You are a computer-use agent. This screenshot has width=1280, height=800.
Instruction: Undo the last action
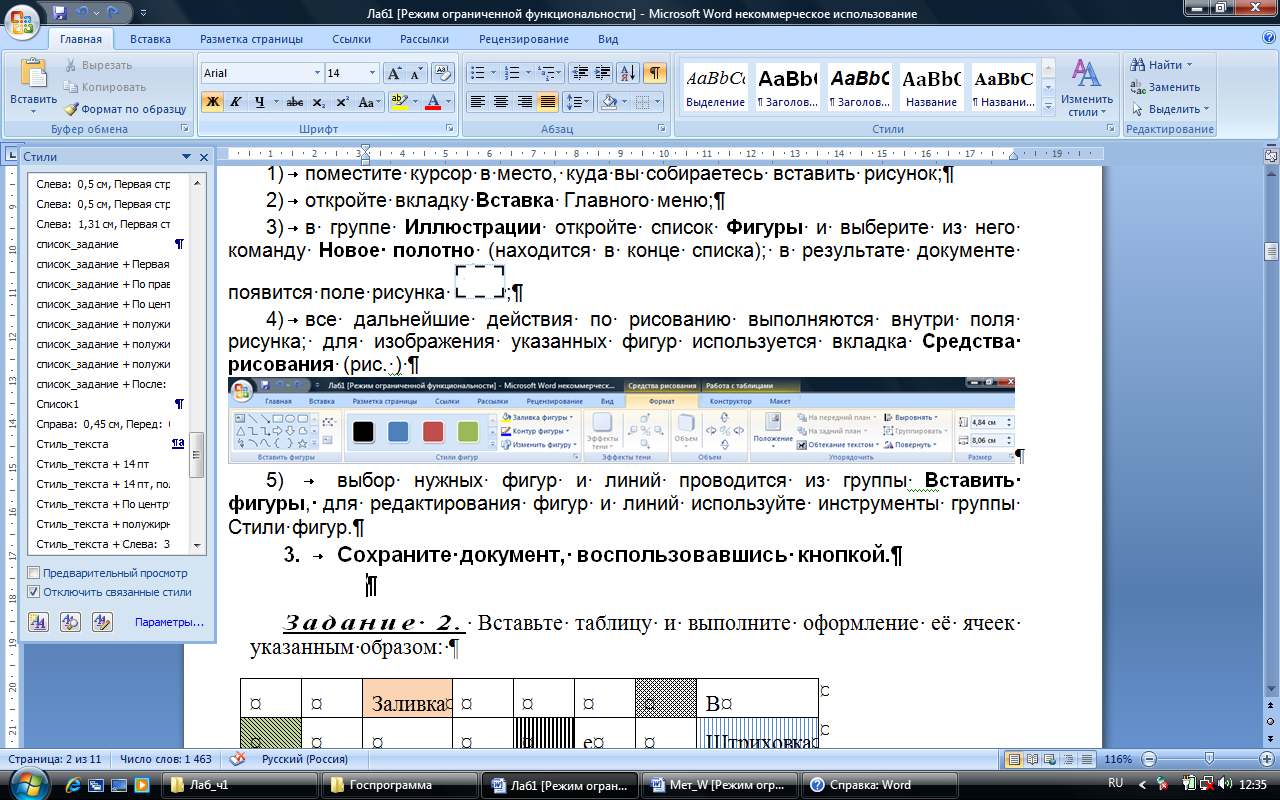(x=83, y=12)
